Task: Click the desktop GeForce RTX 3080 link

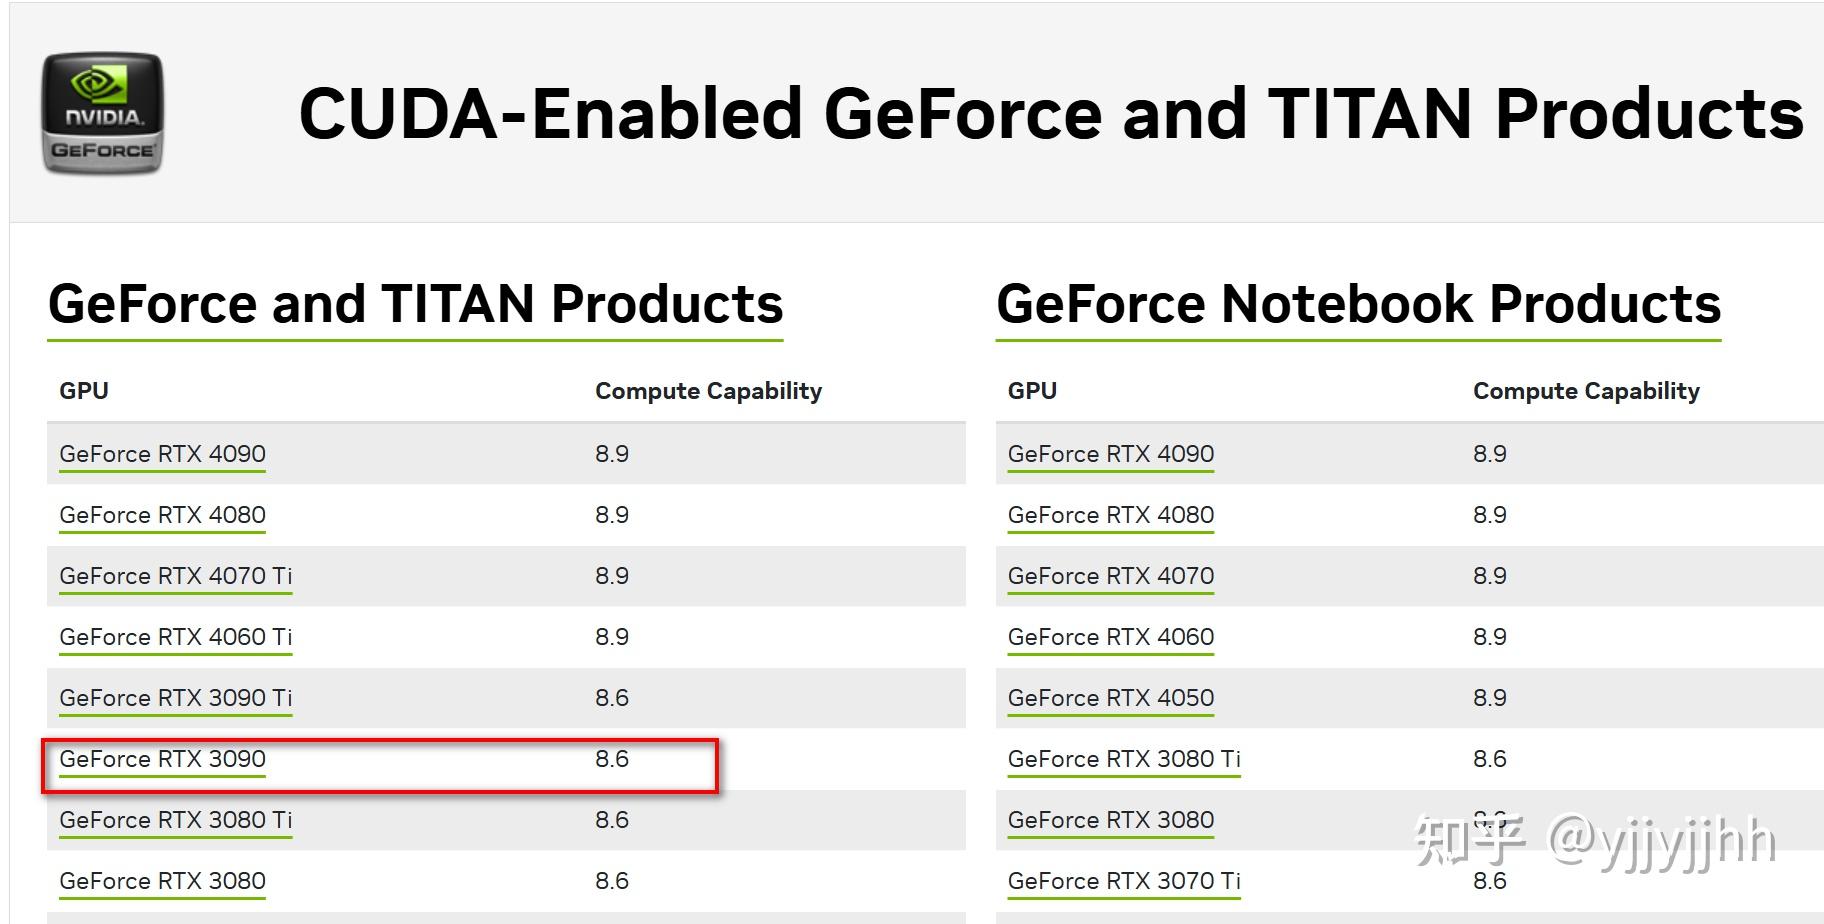Action: pos(162,881)
